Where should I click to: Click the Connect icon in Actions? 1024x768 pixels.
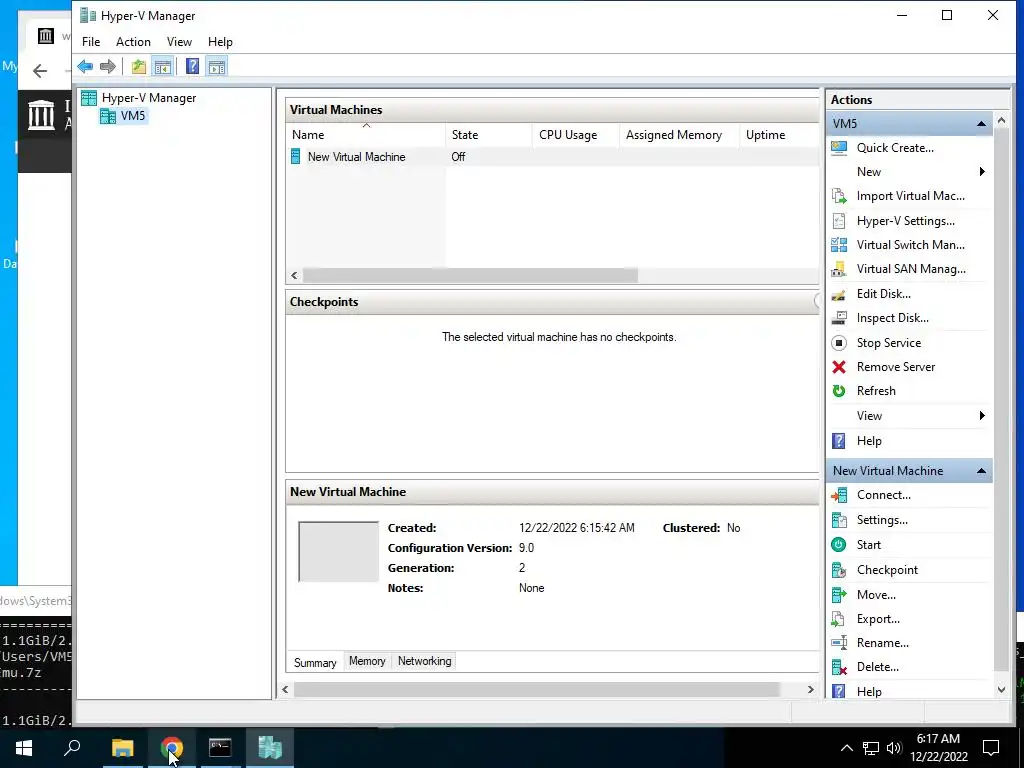(839, 495)
